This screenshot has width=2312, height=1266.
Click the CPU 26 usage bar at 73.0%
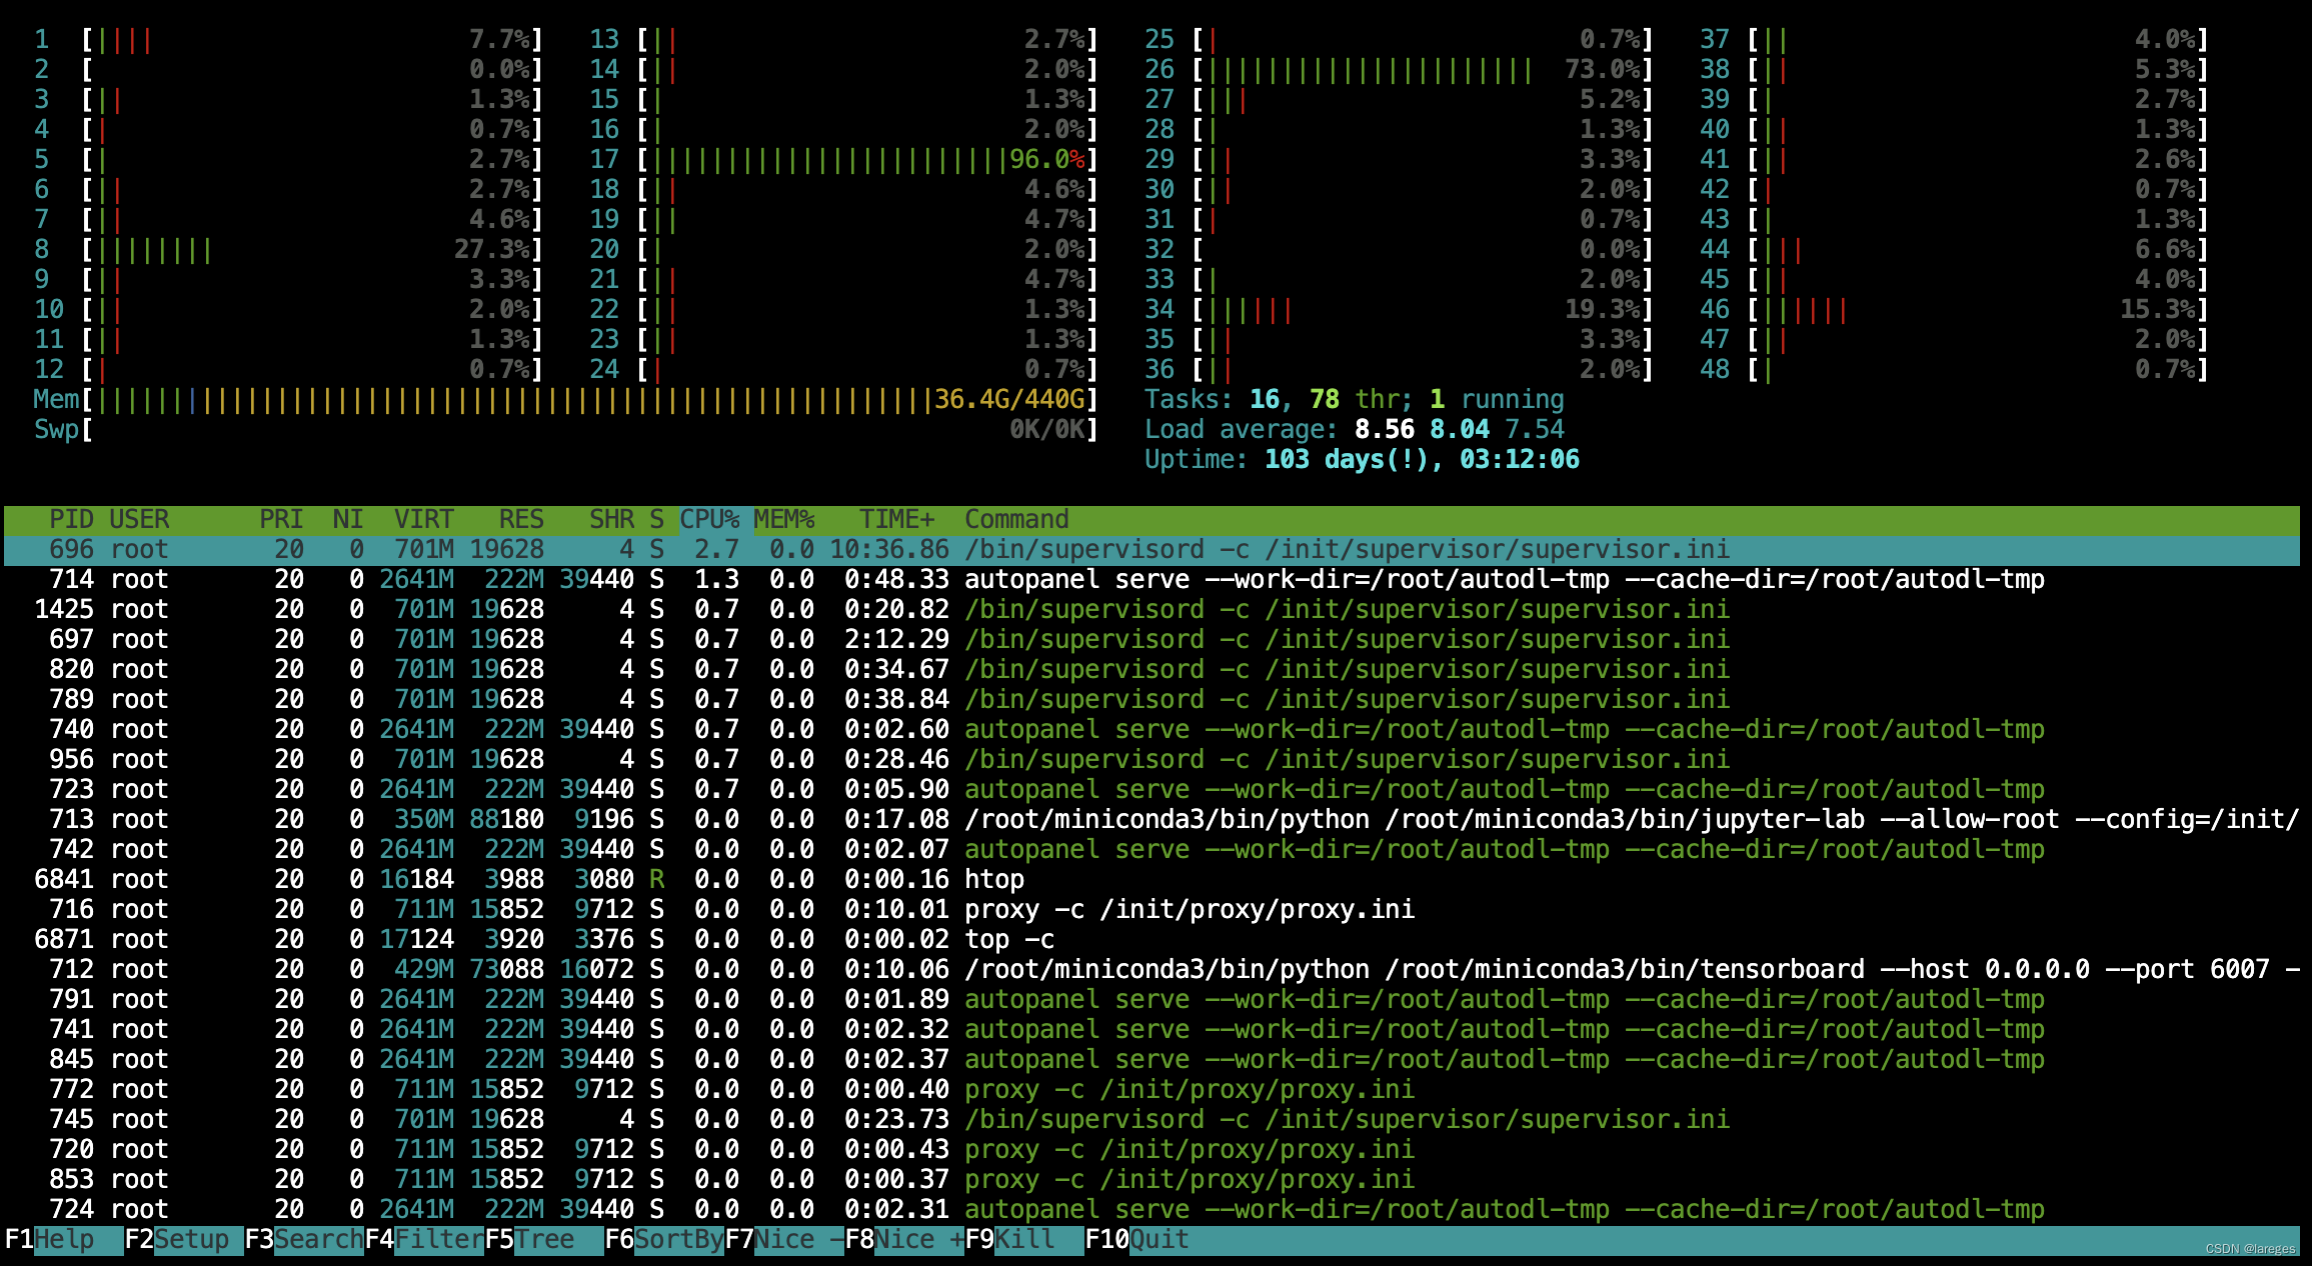click(x=1399, y=70)
